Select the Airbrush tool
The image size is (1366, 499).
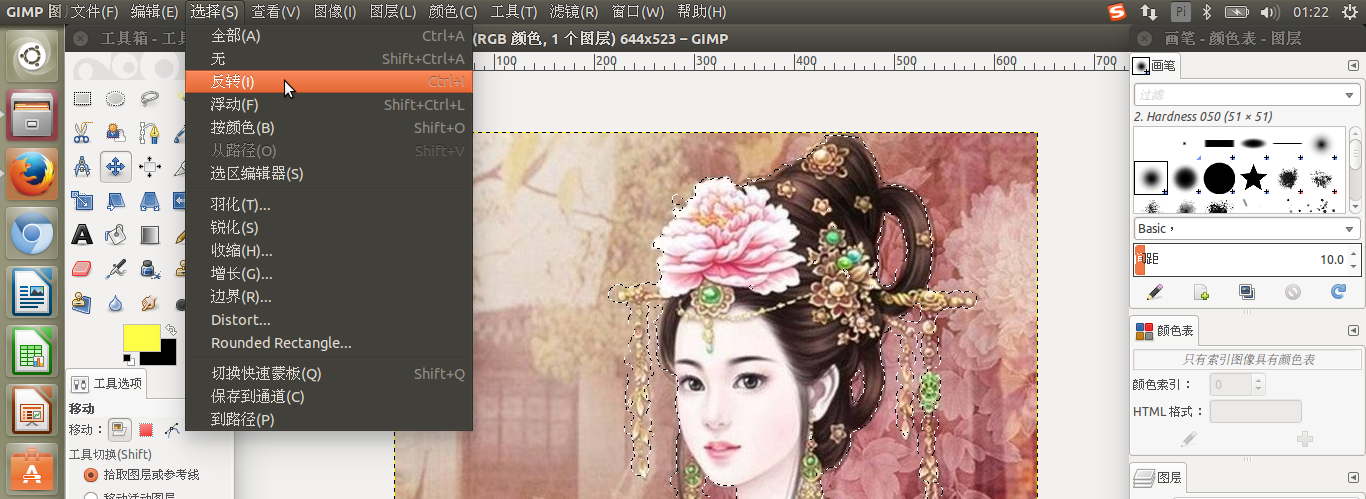[116, 269]
